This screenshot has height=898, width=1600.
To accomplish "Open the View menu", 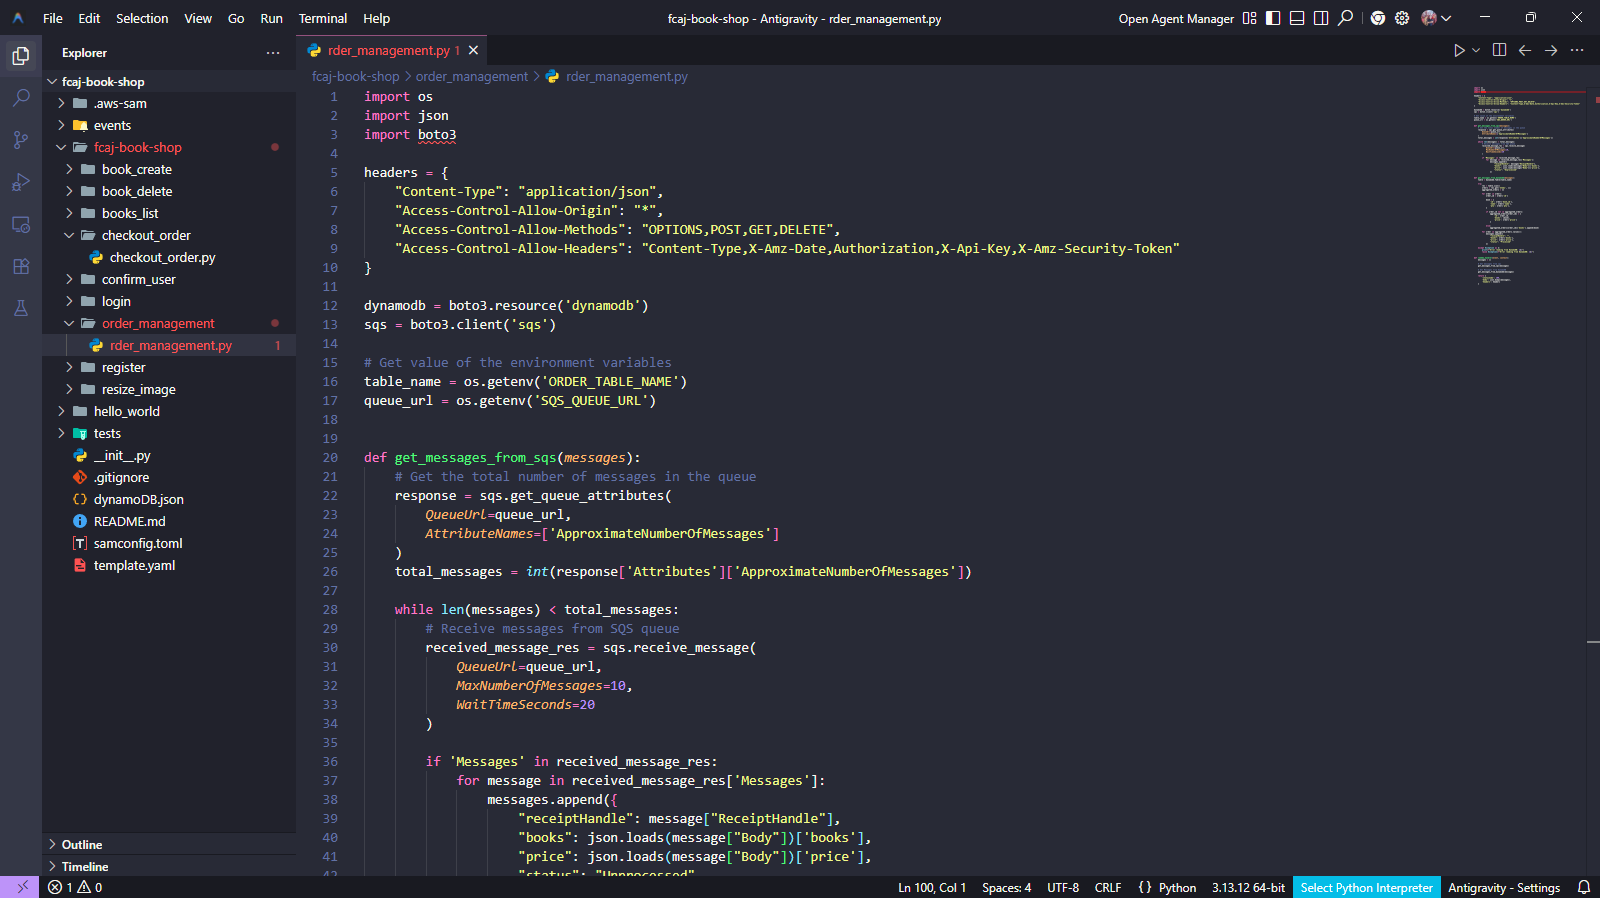I will click(198, 18).
